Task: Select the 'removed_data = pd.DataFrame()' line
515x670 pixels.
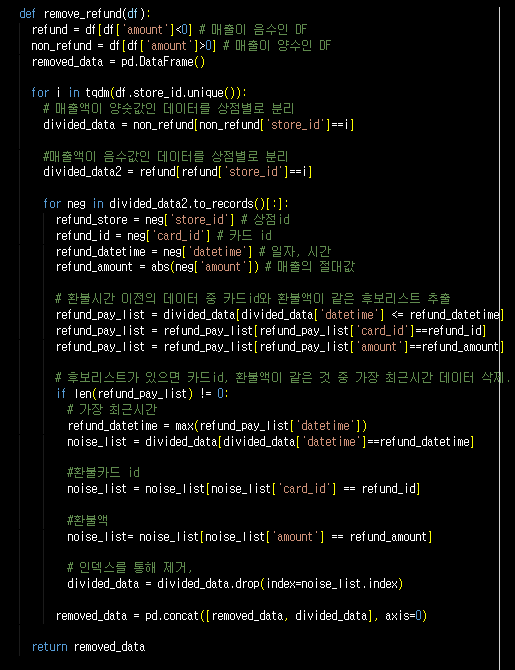Action: [x=118, y=62]
